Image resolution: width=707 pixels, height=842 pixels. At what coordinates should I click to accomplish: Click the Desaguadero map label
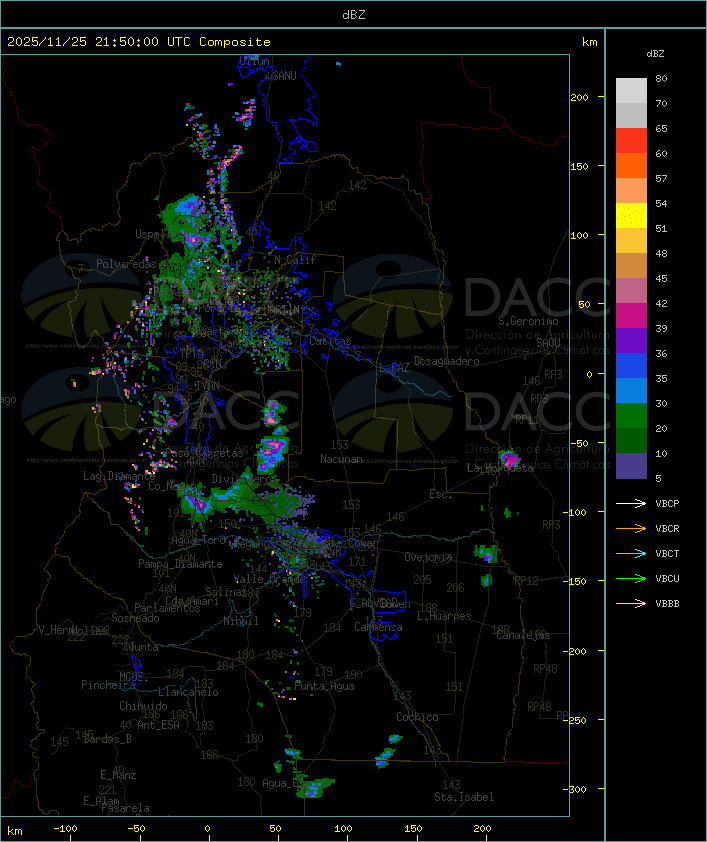(x=446, y=361)
